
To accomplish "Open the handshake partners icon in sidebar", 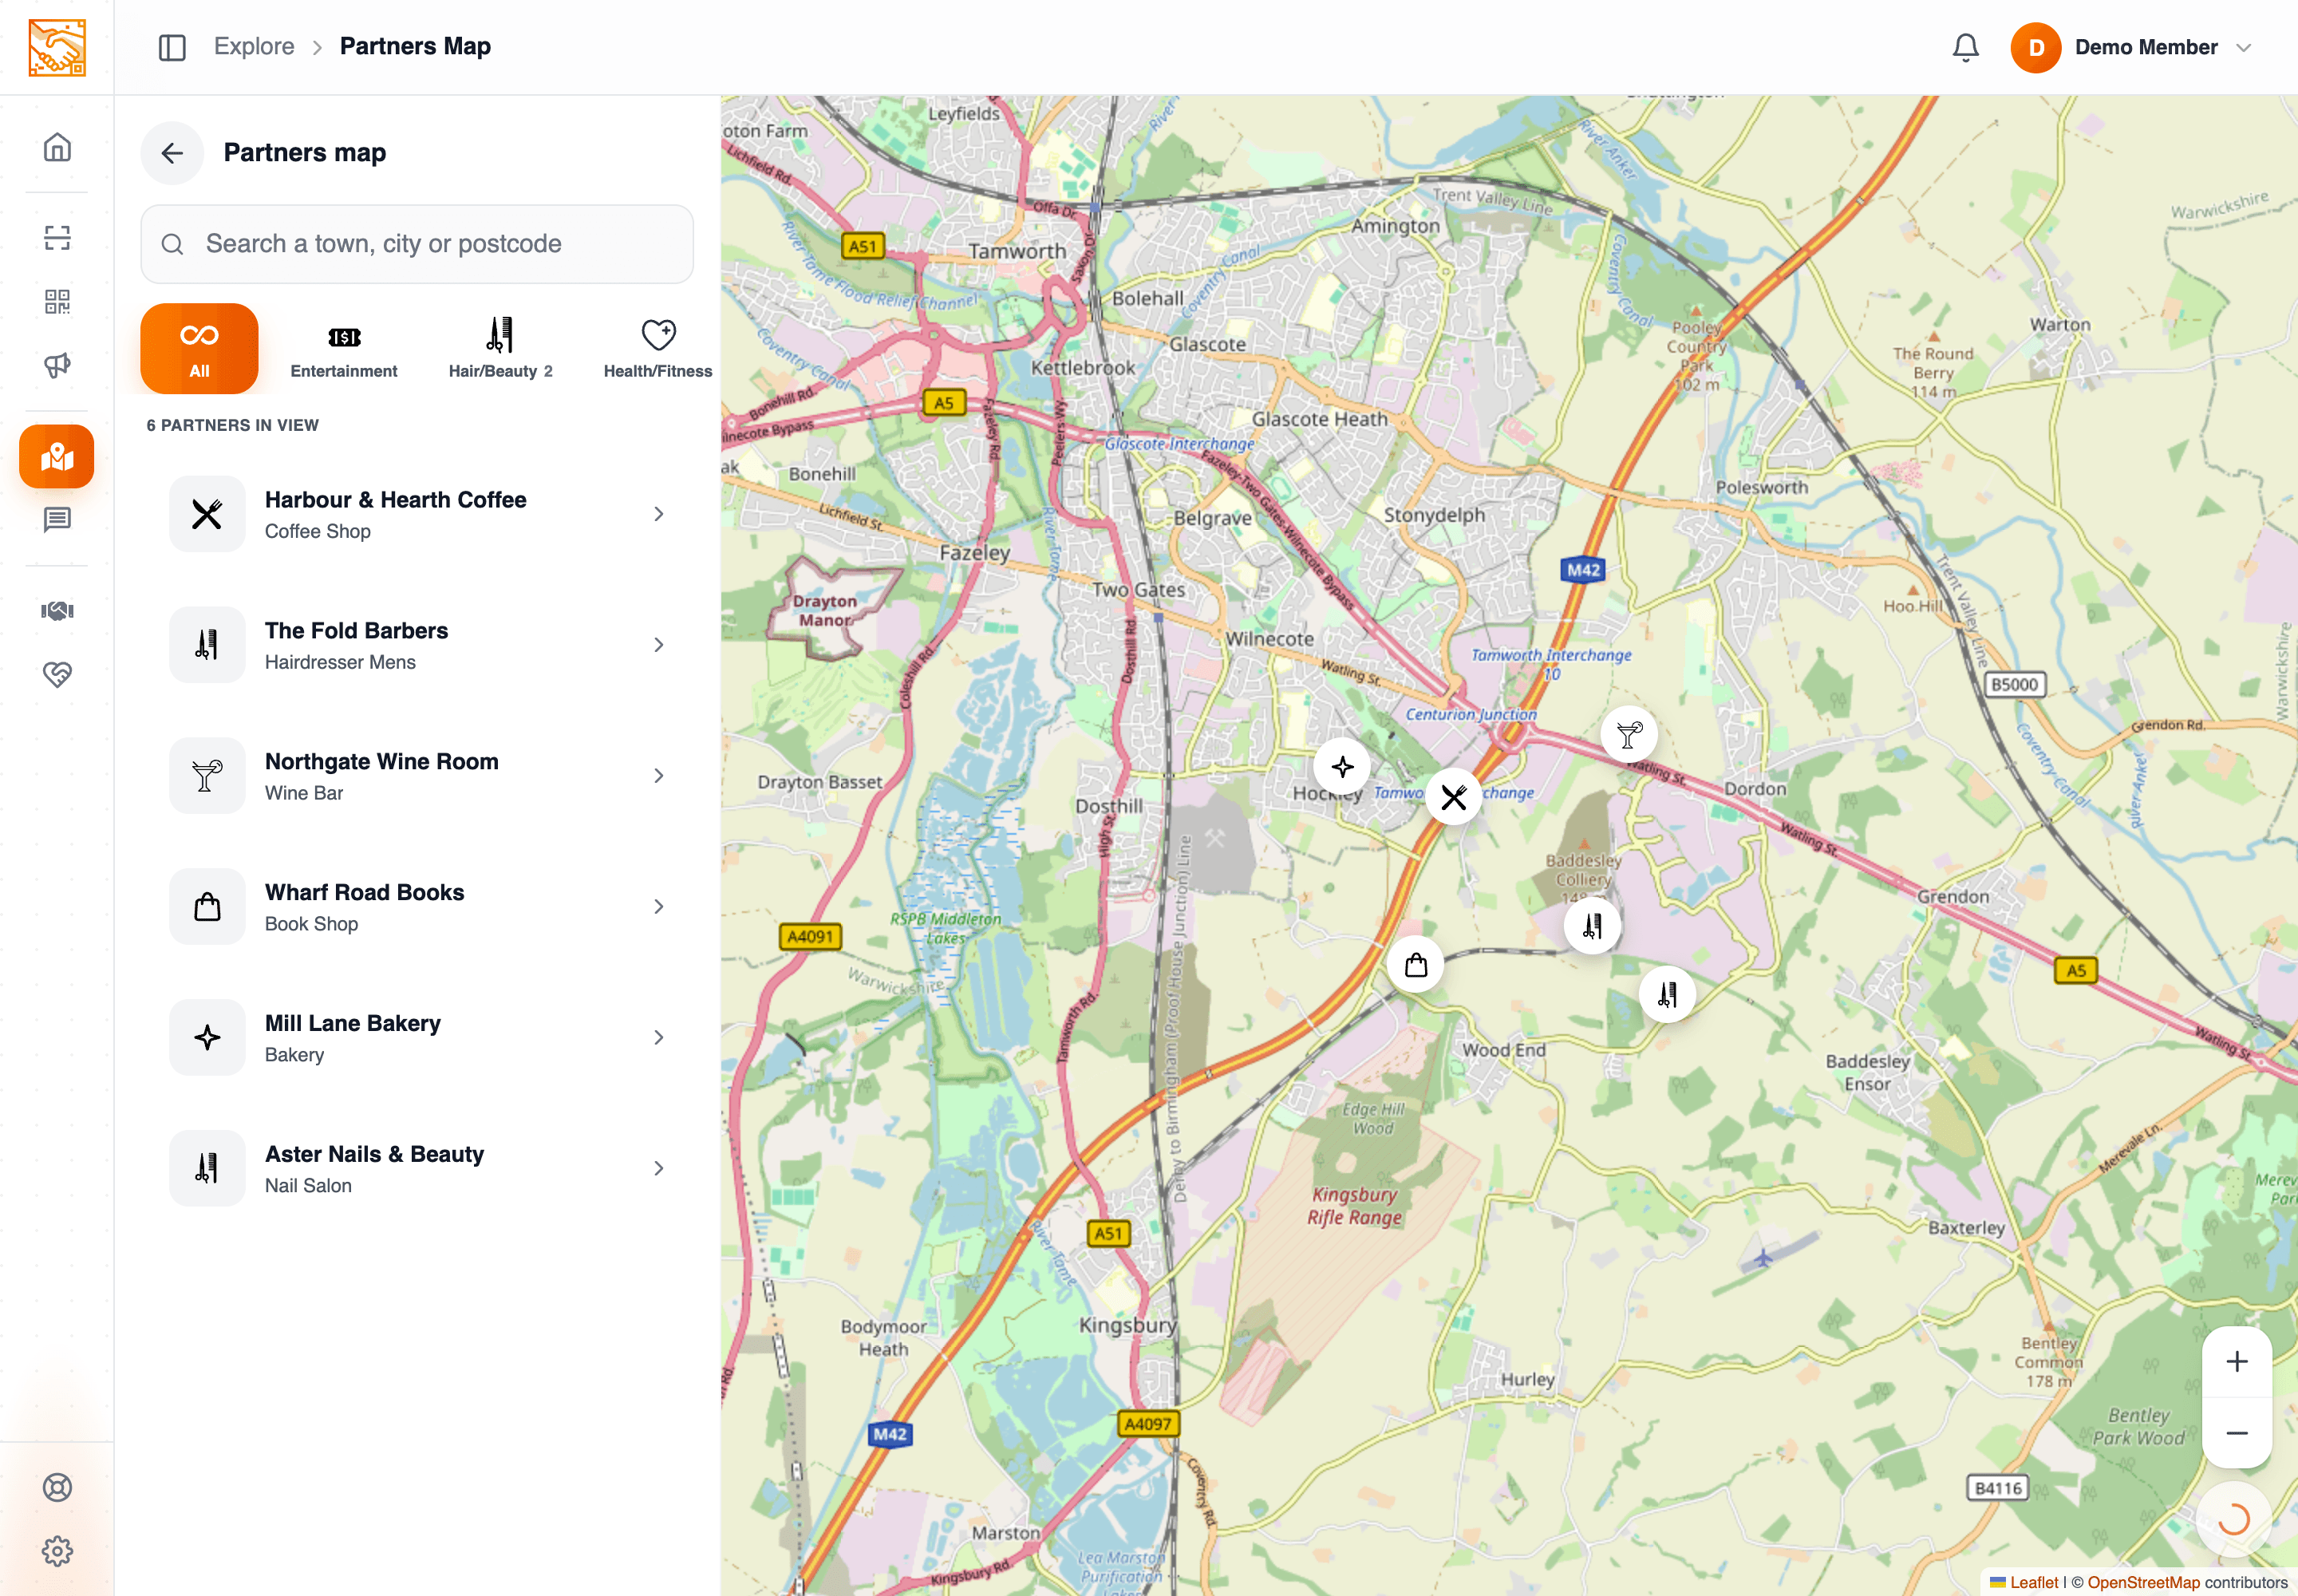I will (x=57, y=610).
